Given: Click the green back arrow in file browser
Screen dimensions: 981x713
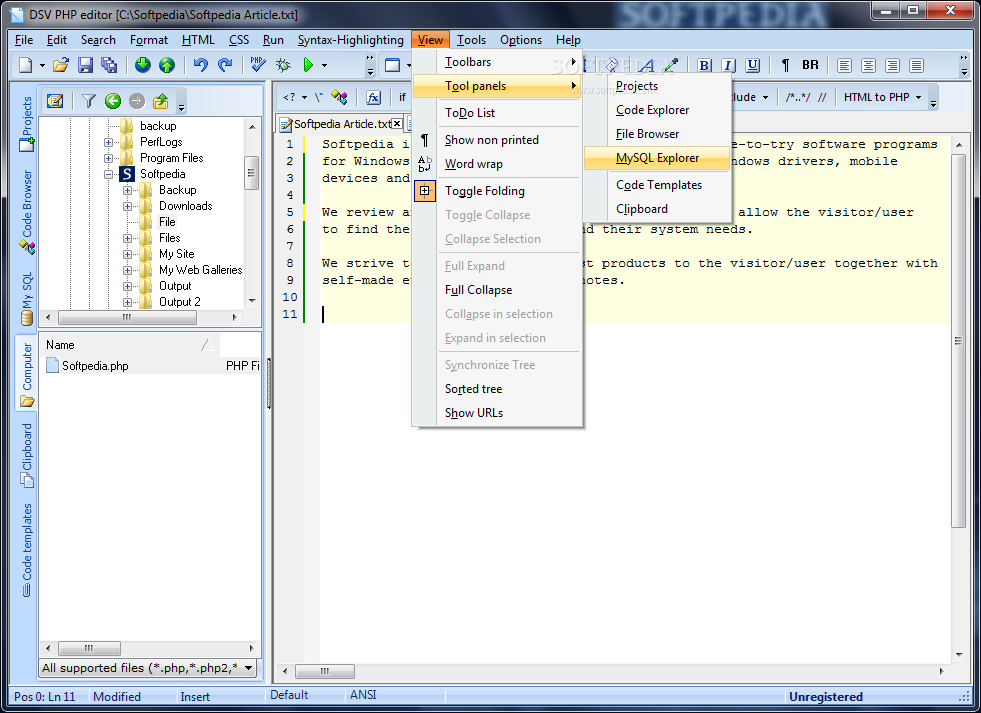Looking at the screenshot, I should coord(112,101).
